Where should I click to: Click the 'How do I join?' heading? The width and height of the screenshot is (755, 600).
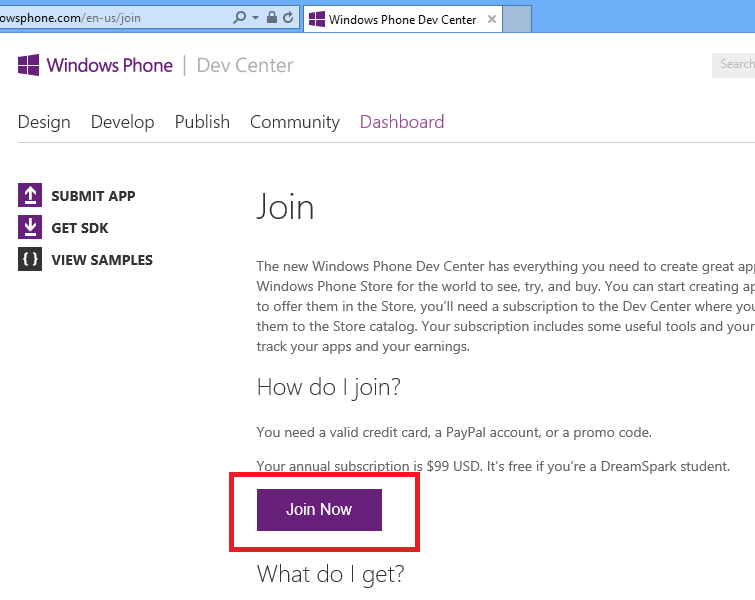click(329, 387)
